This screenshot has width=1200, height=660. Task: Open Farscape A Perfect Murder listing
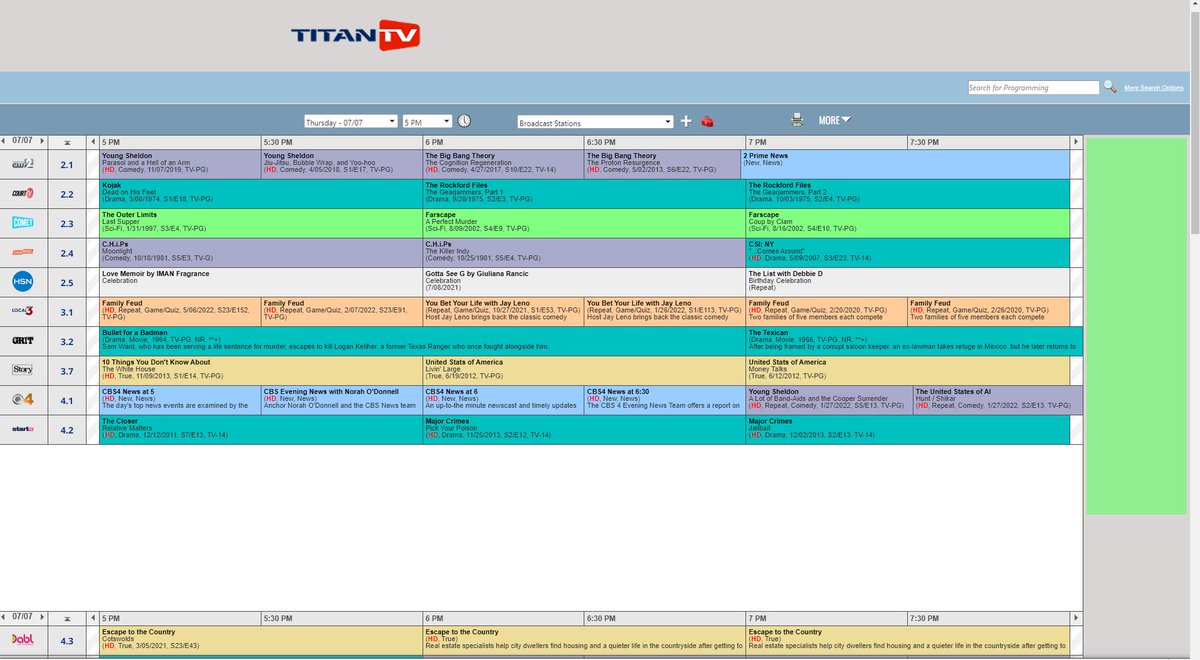click(583, 223)
